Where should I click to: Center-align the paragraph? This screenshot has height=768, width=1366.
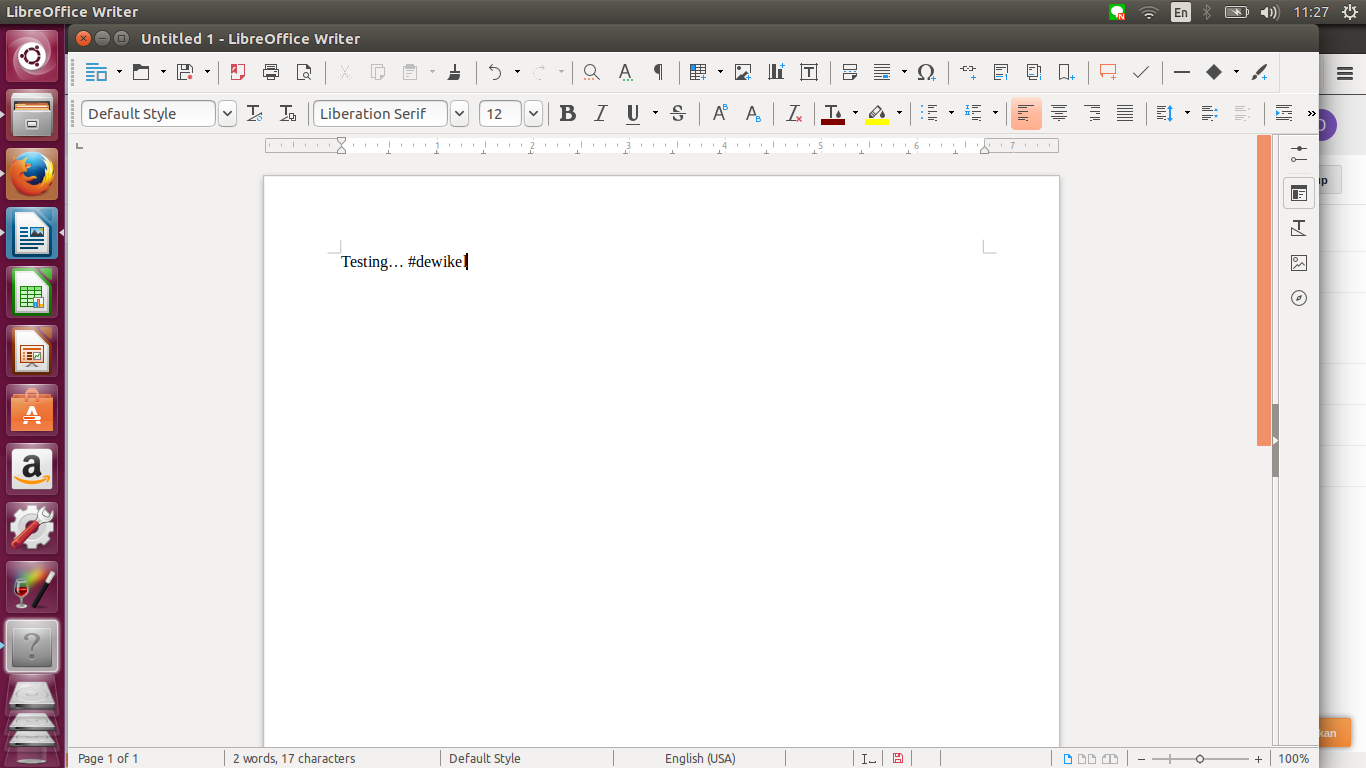(x=1059, y=114)
